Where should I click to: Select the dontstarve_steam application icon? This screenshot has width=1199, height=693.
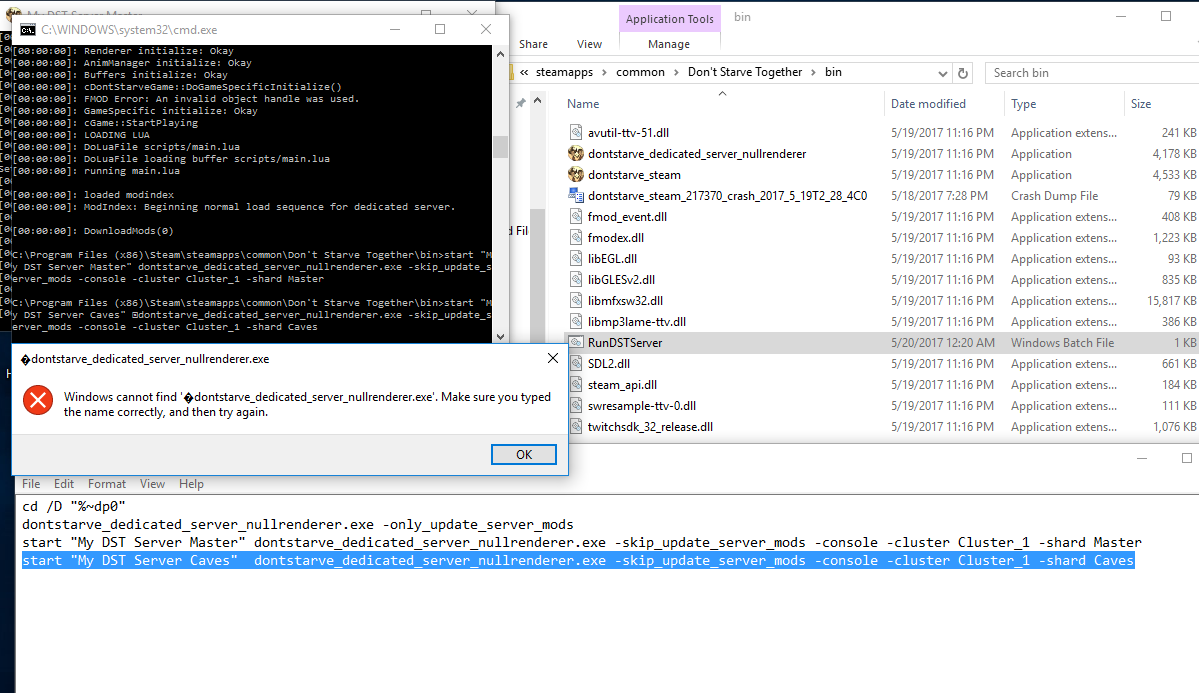coord(576,175)
